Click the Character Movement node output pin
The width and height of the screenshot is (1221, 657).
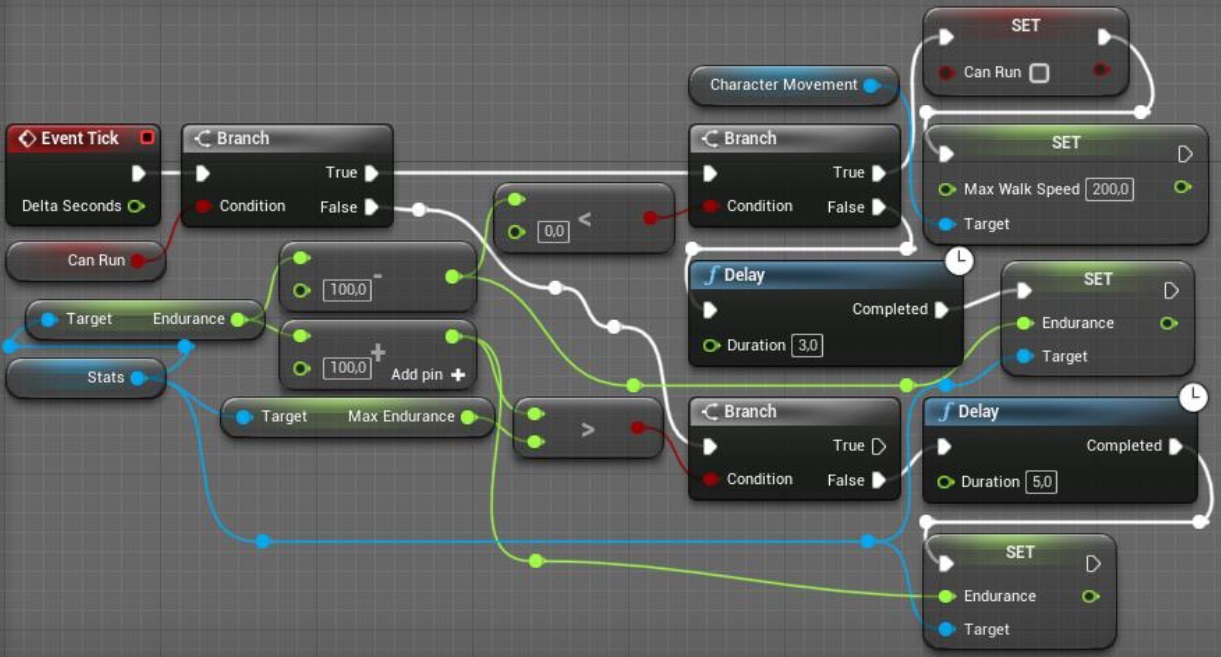coord(871,85)
